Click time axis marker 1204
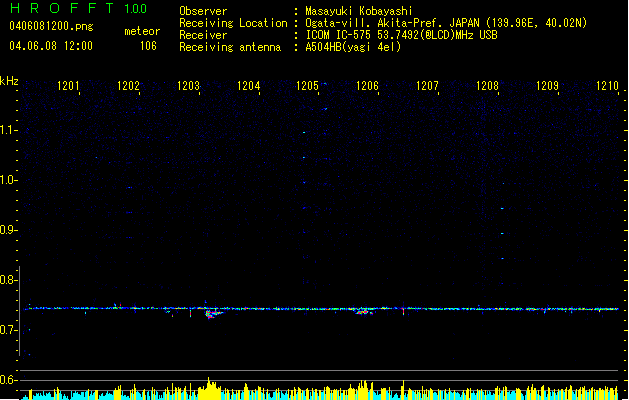Screen dimensions: 629x400 (249, 86)
